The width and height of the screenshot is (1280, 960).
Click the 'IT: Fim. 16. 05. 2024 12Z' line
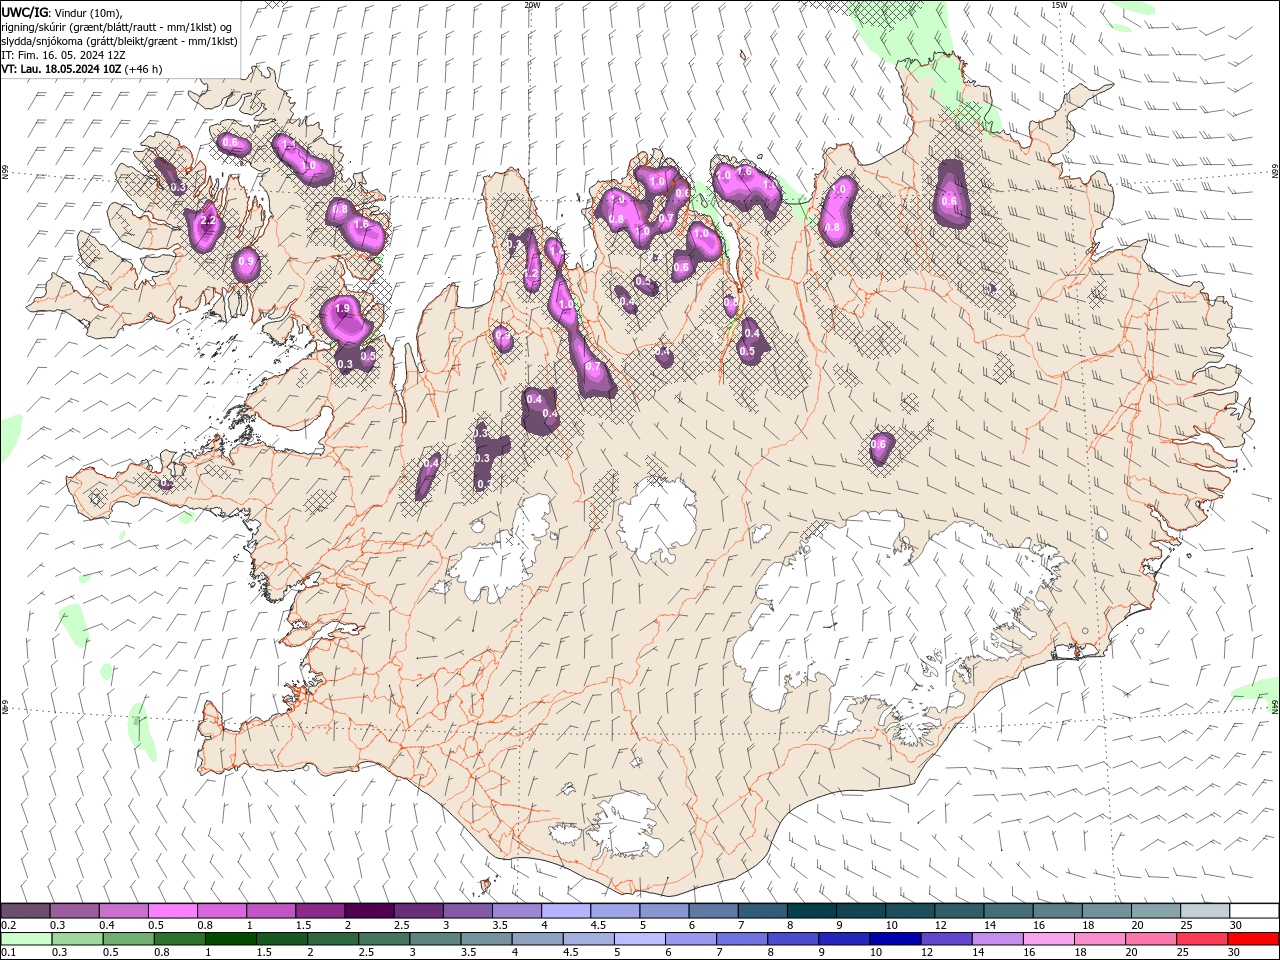click(64, 55)
